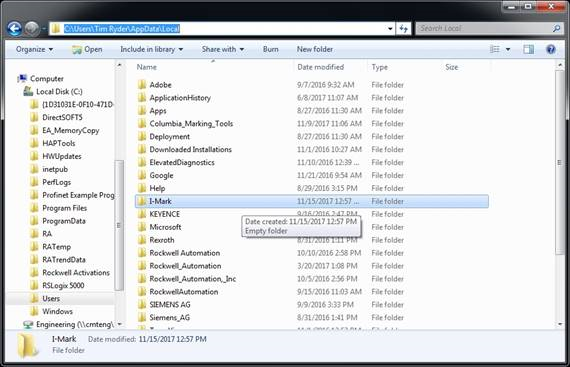Screen dimensions: 570x367
Task: Select the I-Mark folder row
Action: click(x=312, y=201)
